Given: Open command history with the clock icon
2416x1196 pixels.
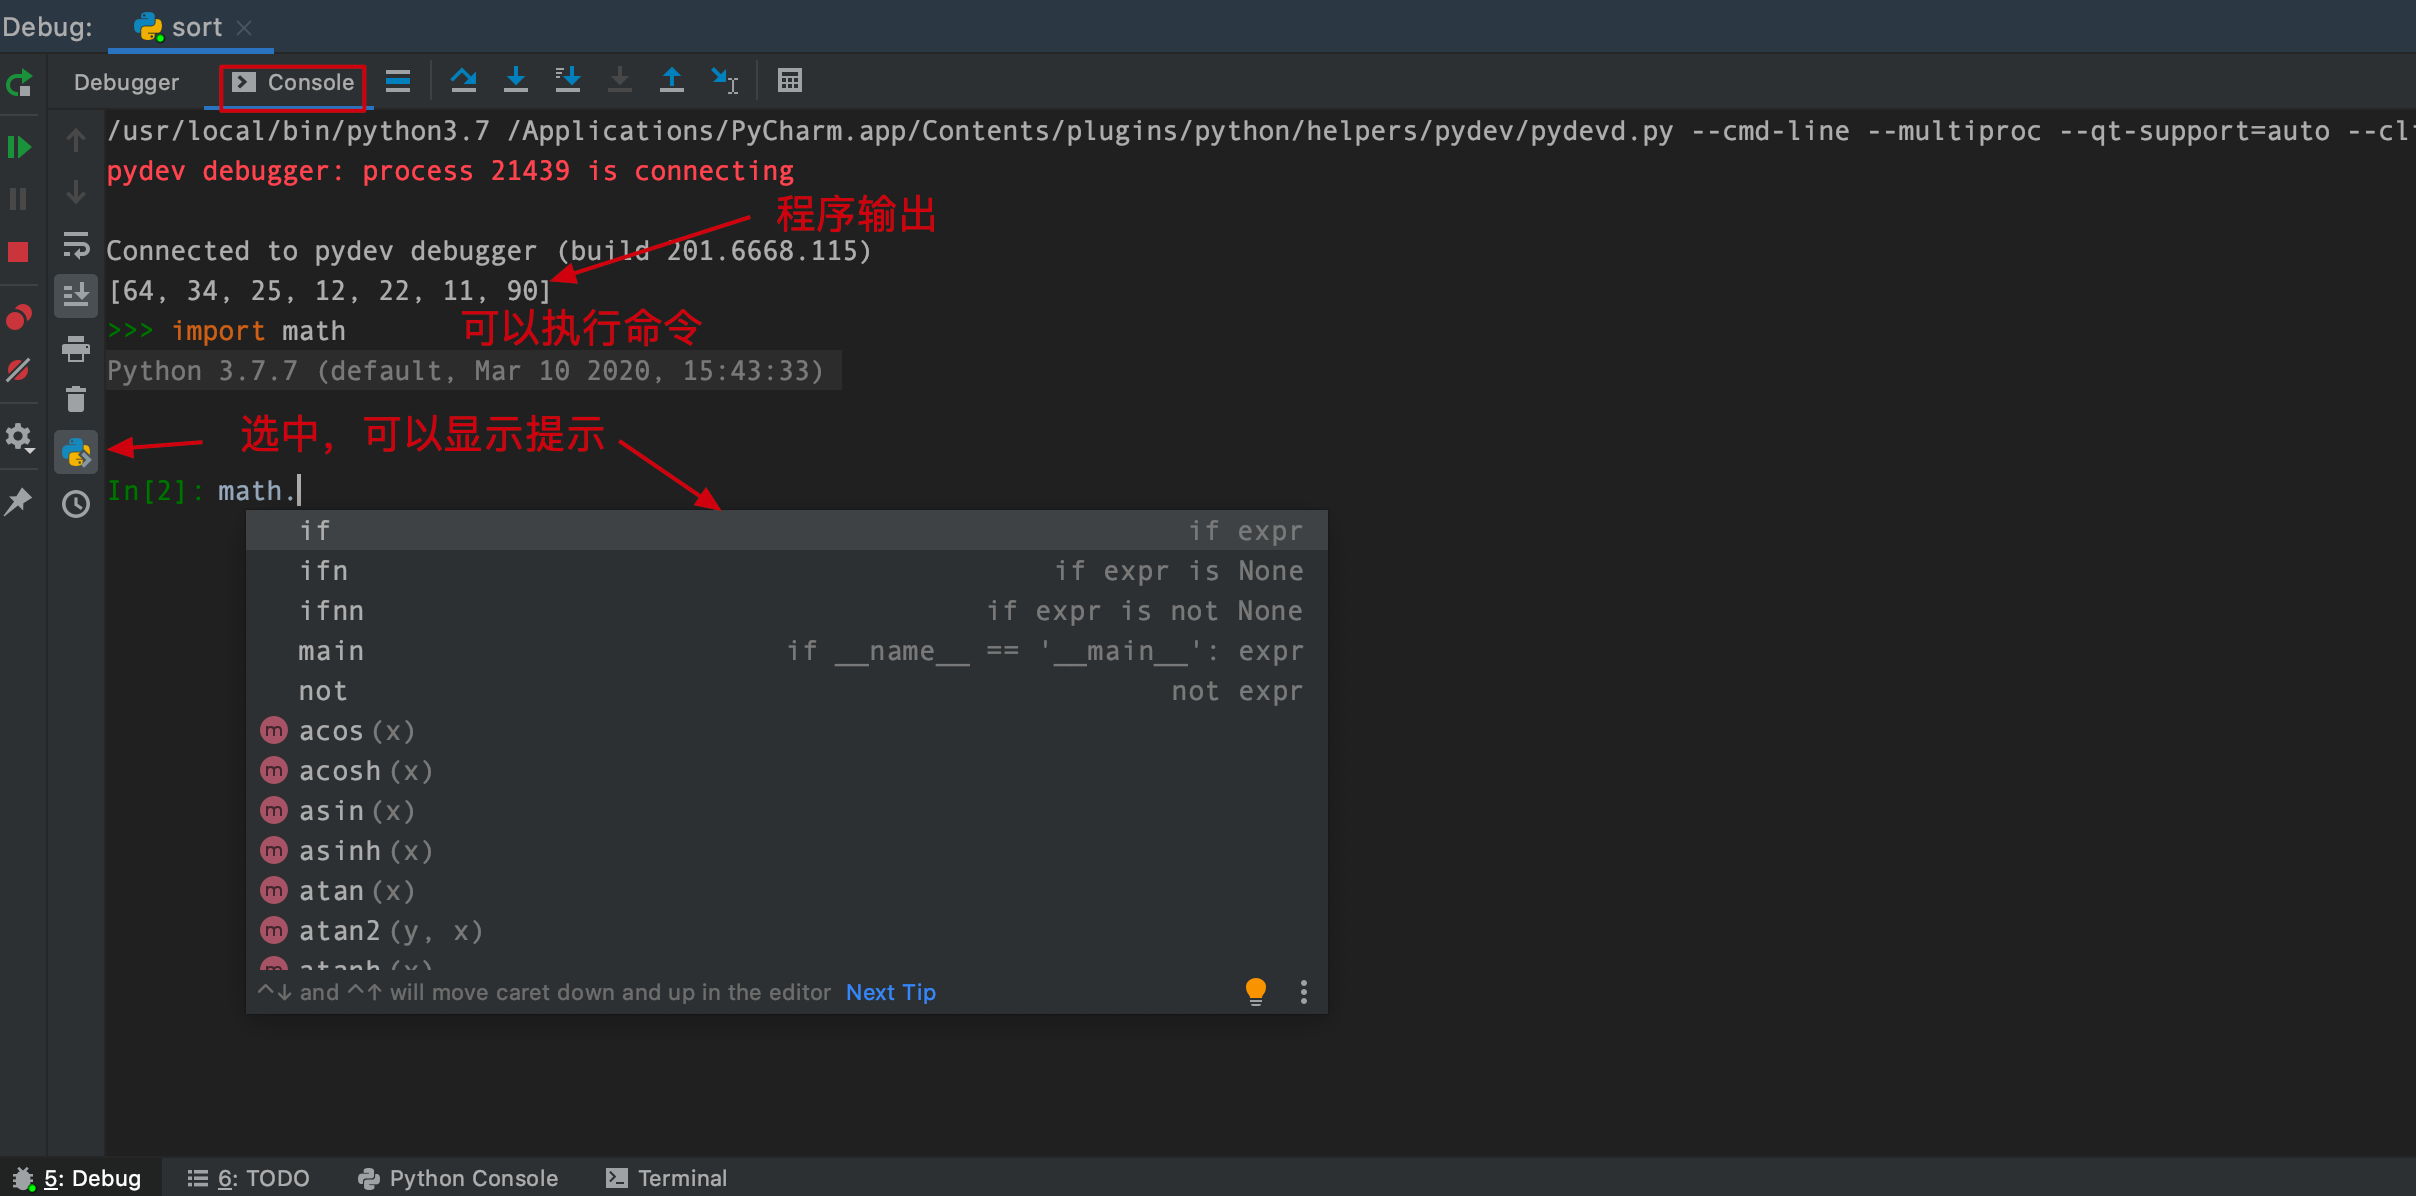Looking at the screenshot, I should pyautogui.click(x=76, y=504).
